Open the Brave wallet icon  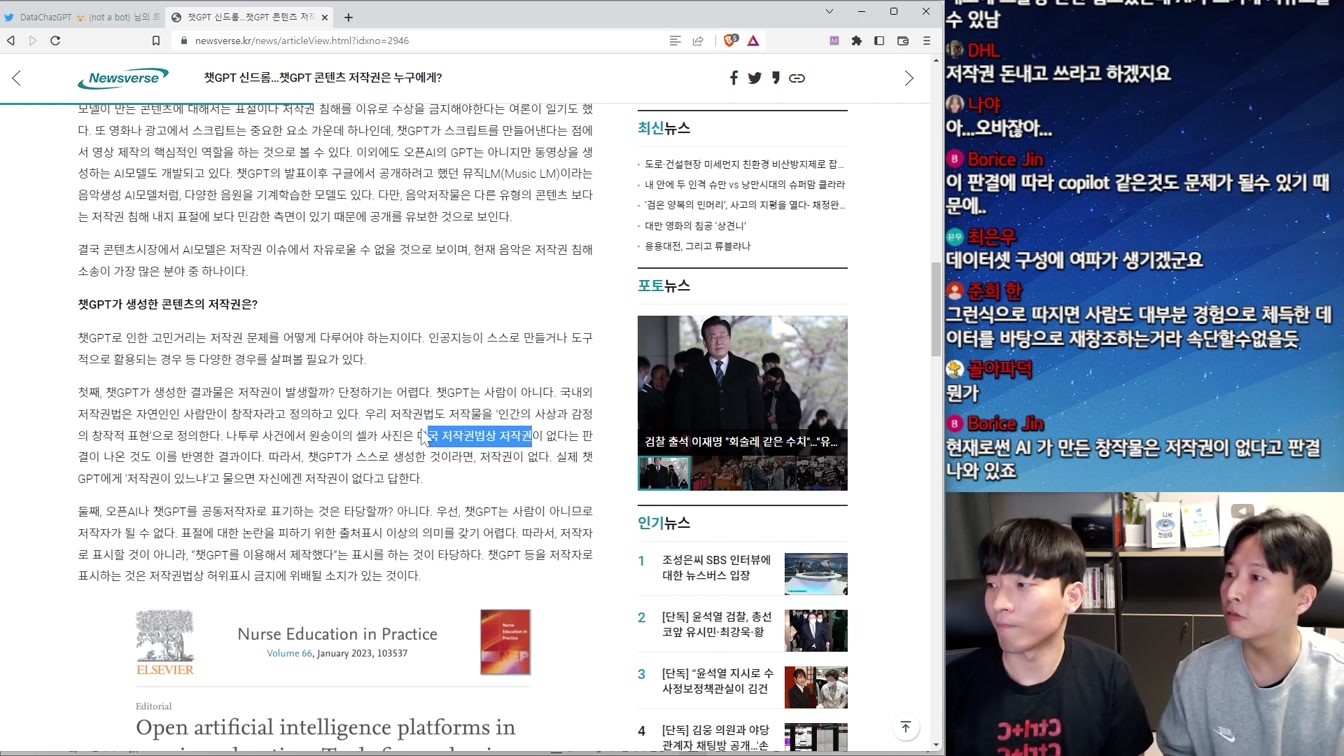coord(903,41)
